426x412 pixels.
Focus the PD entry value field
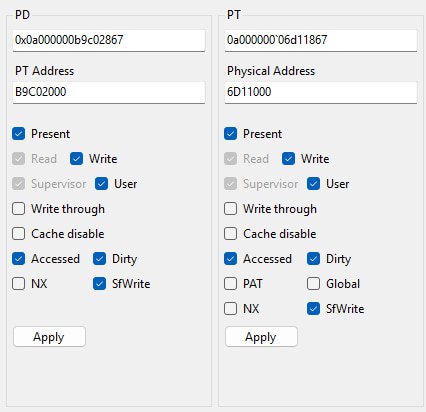109,40
